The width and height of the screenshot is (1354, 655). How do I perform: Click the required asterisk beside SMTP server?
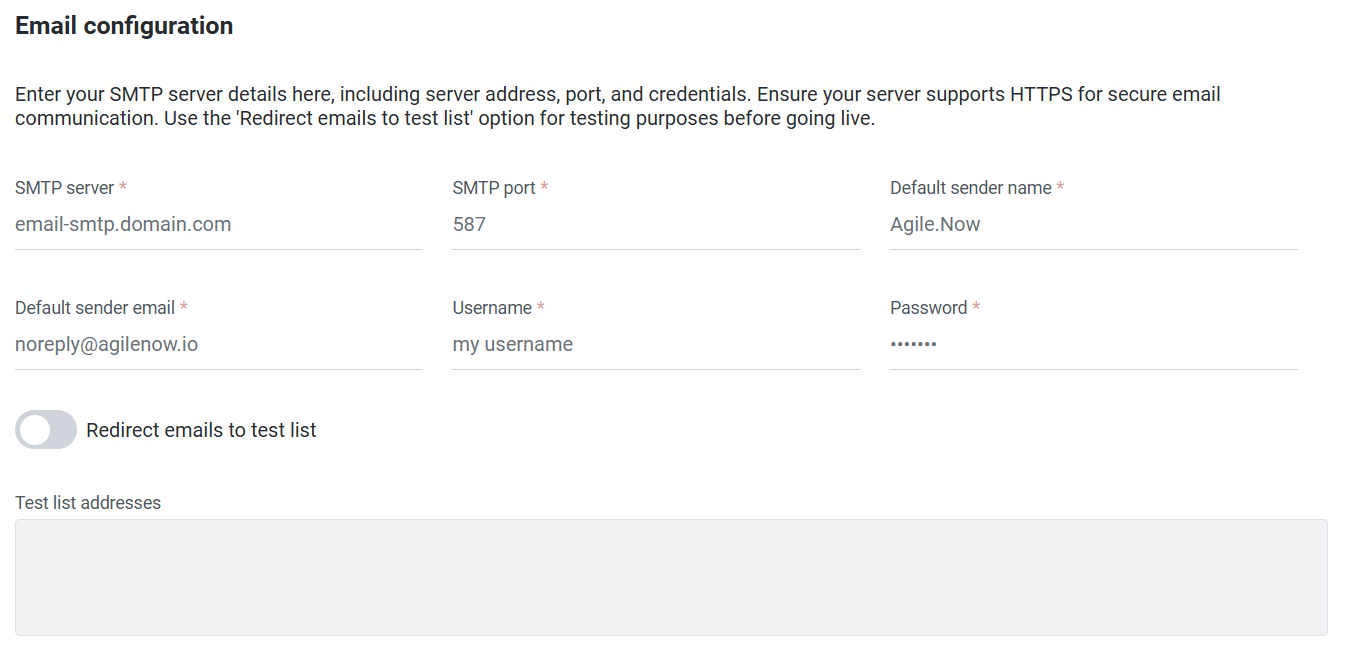point(124,186)
